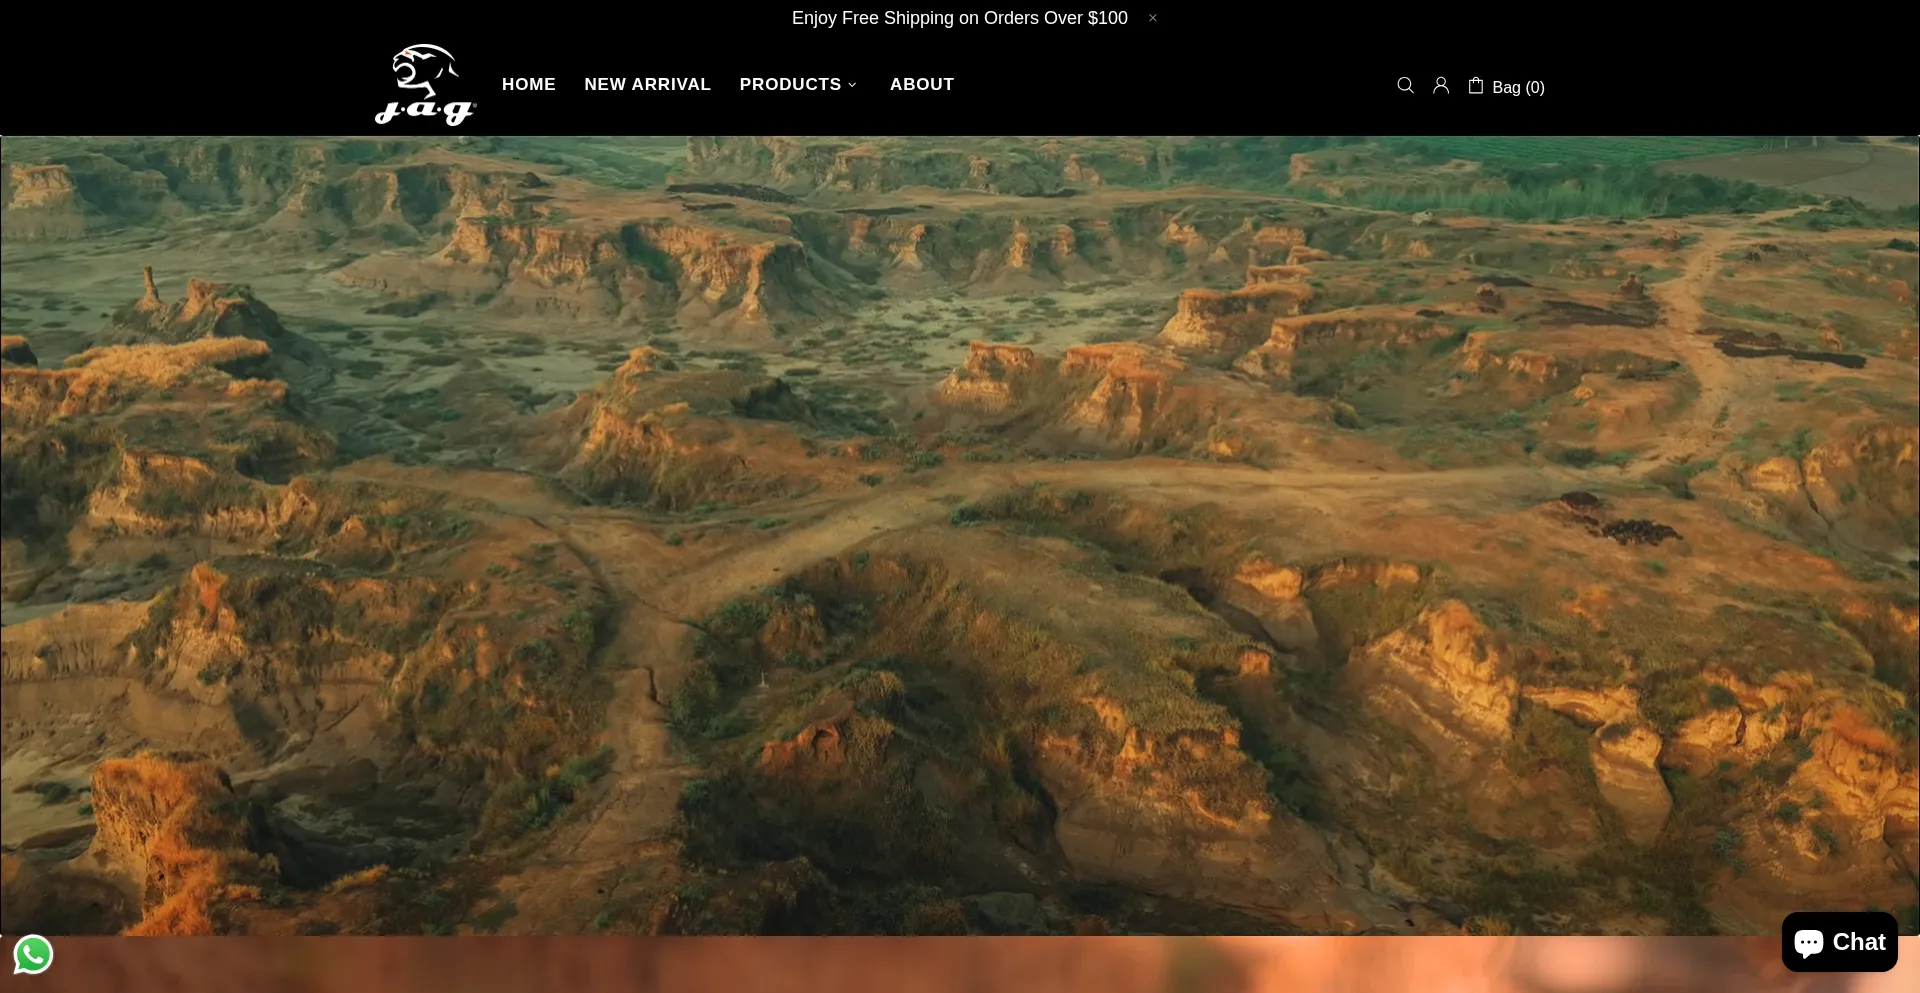Image resolution: width=1920 pixels, height=993 pixels.
Task: Dismiss the free shipping announcement bar
Action: [x=1152, y=18]
